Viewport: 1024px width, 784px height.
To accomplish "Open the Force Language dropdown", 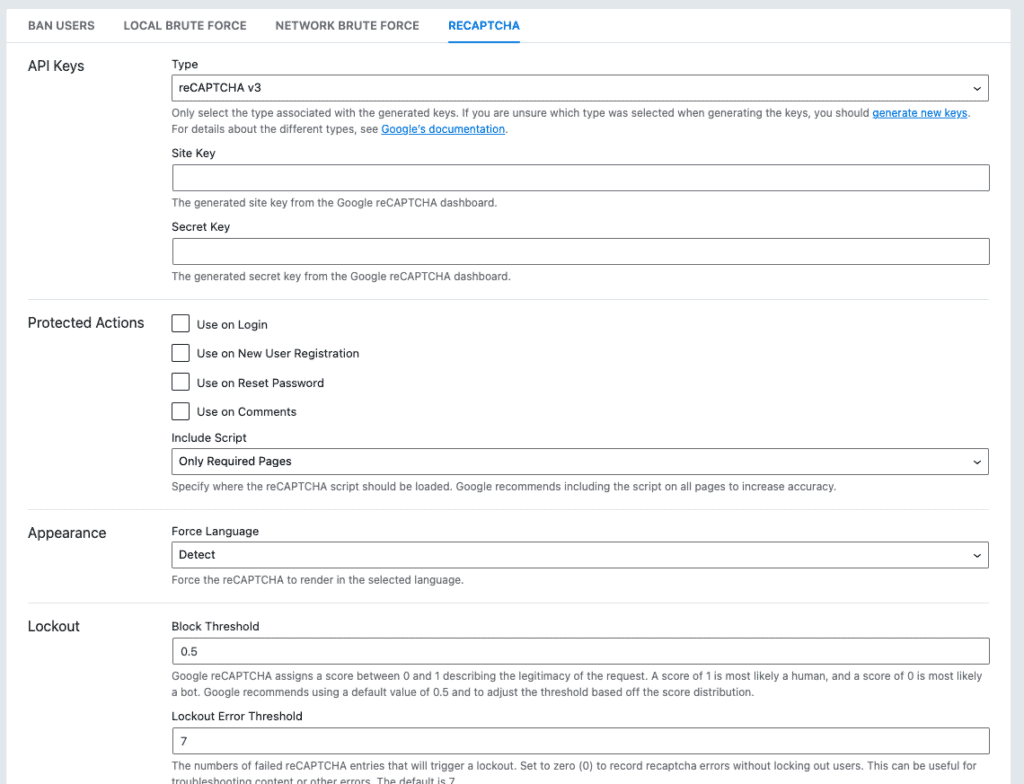I will coord(580,555).
